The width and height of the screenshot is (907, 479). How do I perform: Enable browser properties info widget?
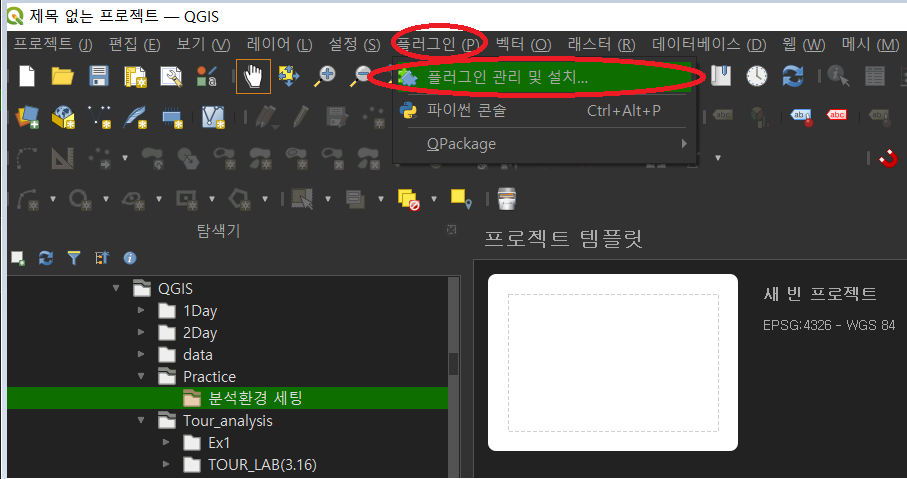[x=130, y=258]
